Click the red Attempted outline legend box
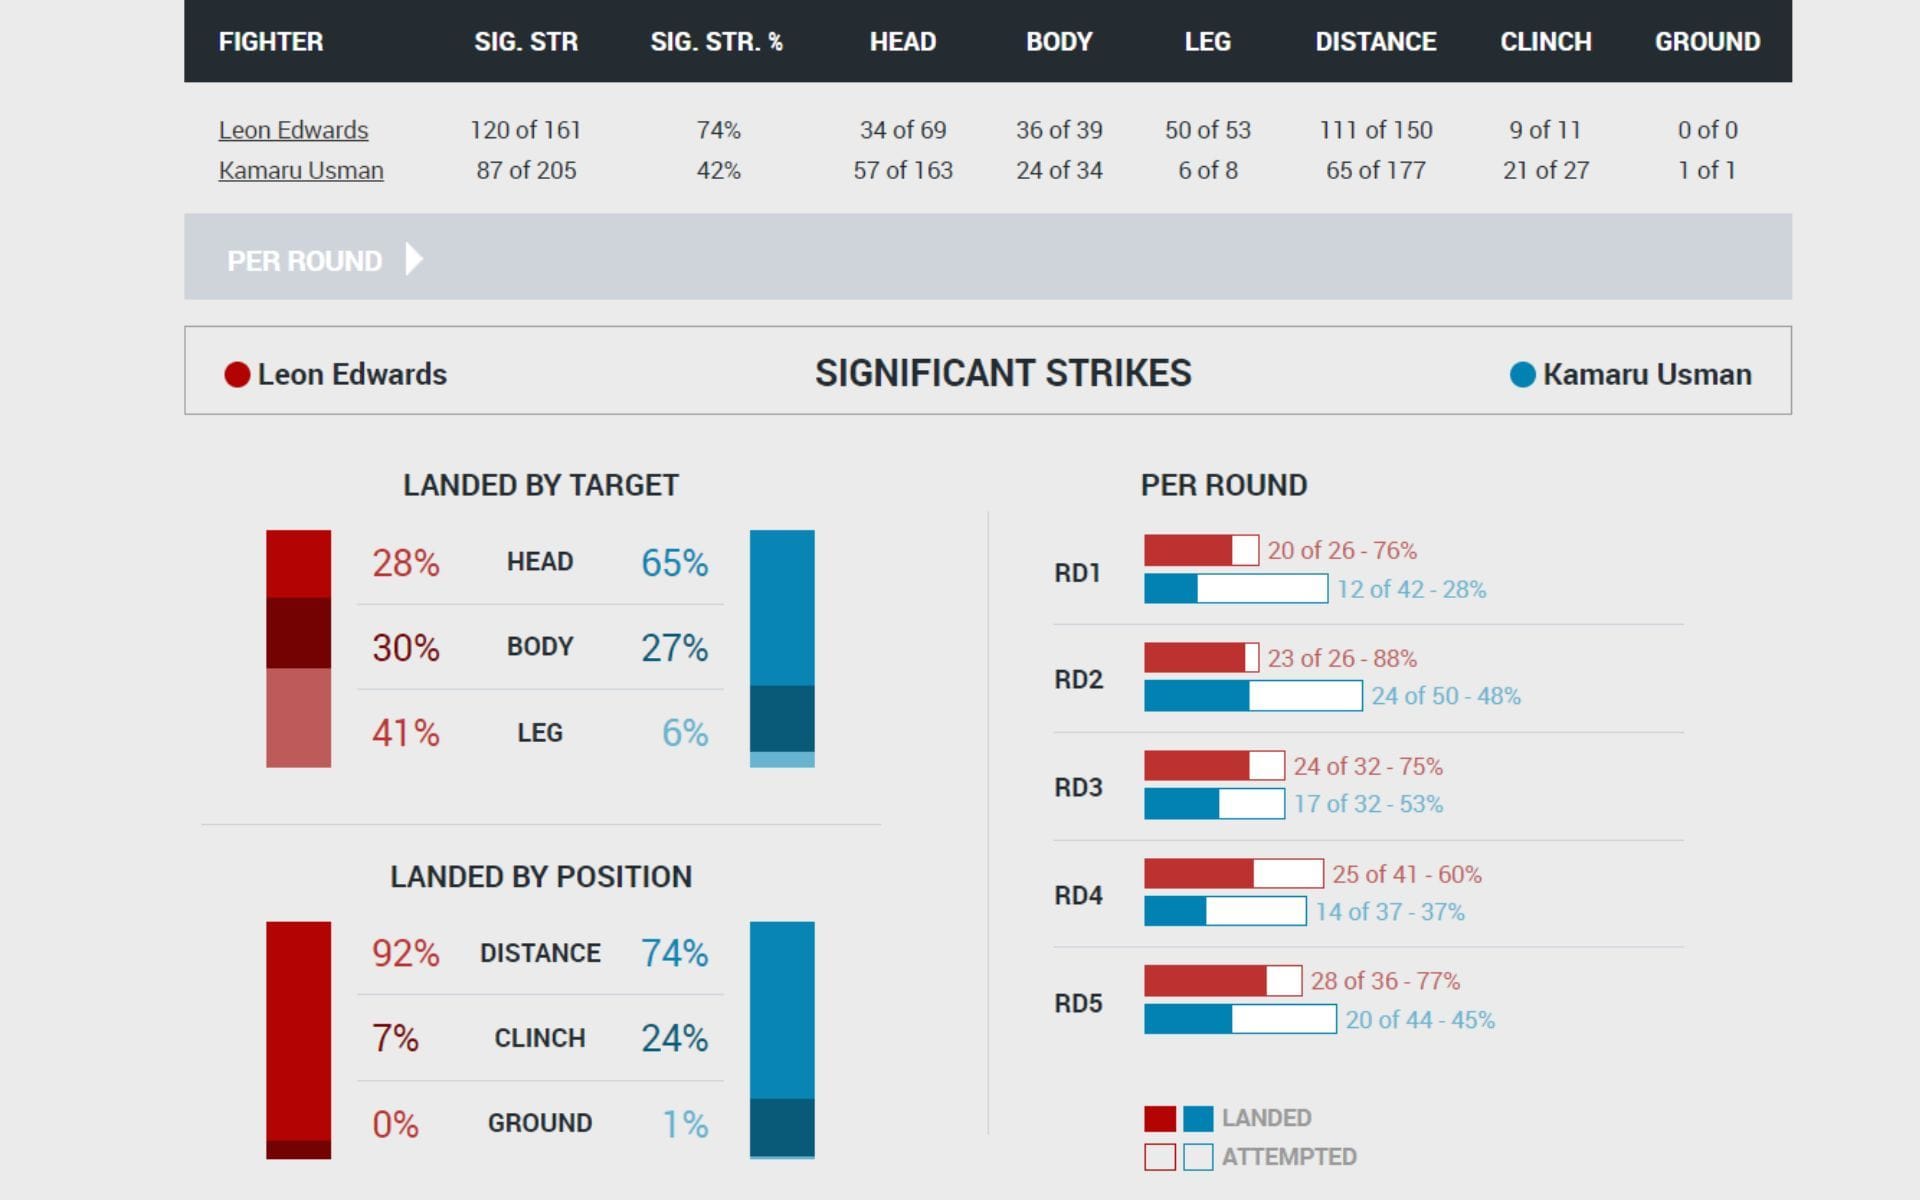 (x=1160, y=1156)
